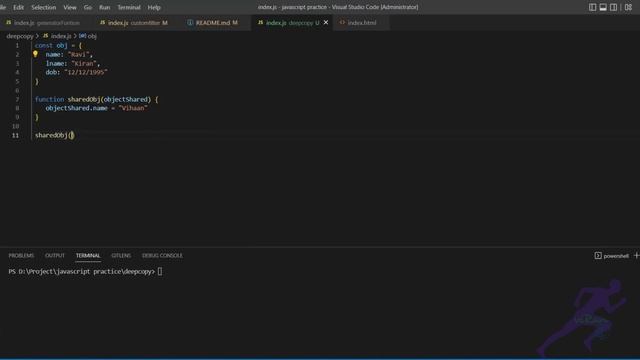The height and width of the screenshot is (360, 640).
Task: Open the OUTPUT panel tab
Action: [x=55, y=256]
